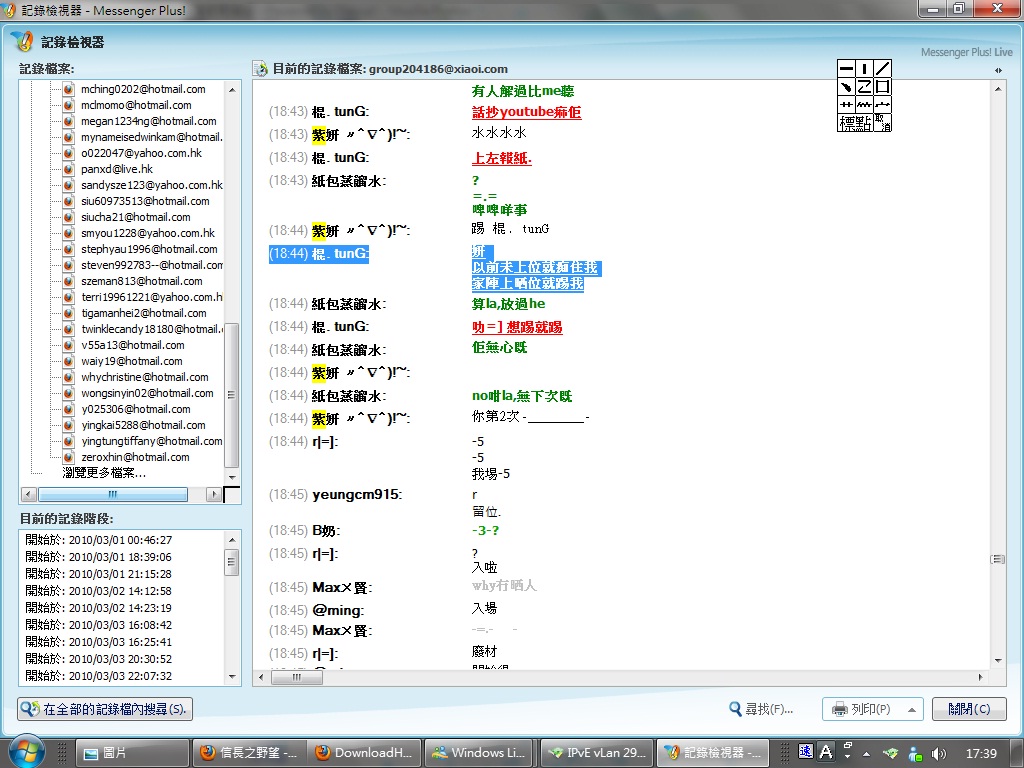Open the log for whychristine@hotmail.com

[x=144, y=377]
